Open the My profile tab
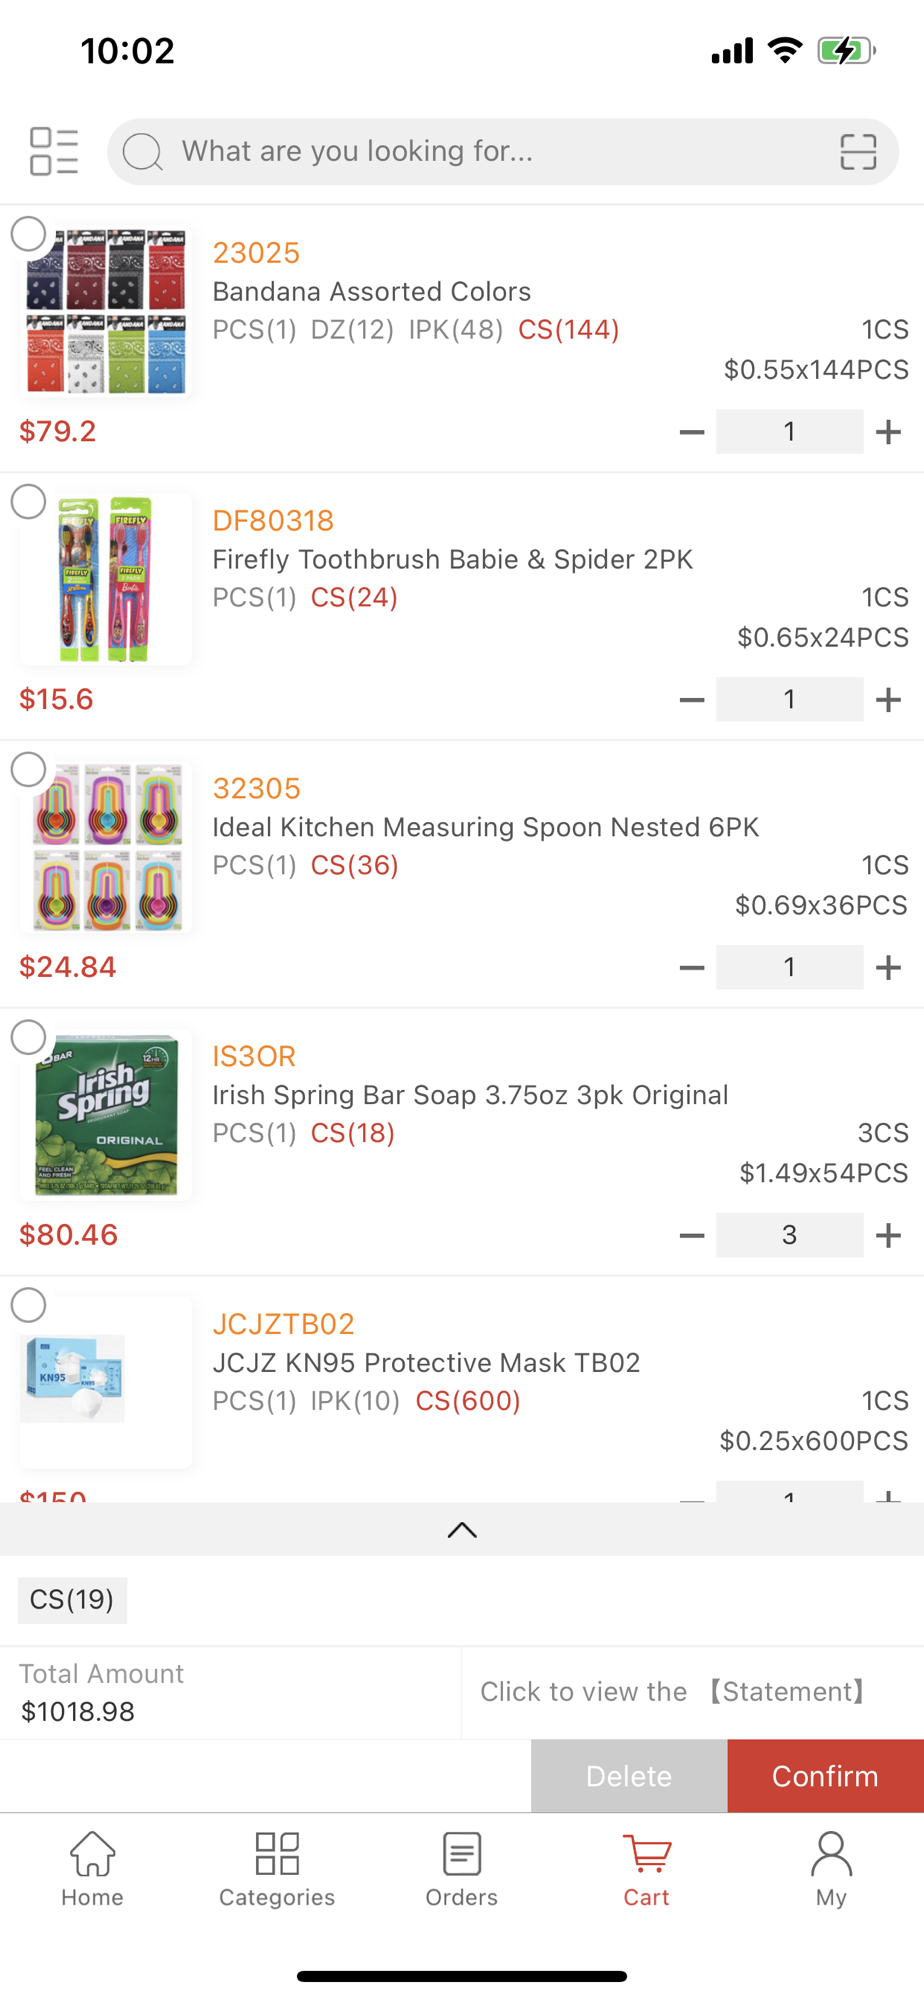The height and width of the screenshot is (2000, 924). click(831, 1870)
